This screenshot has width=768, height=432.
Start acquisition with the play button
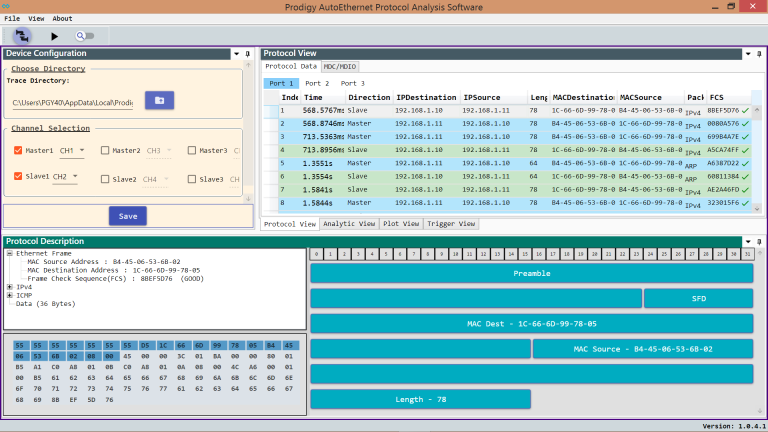point(54,36)
